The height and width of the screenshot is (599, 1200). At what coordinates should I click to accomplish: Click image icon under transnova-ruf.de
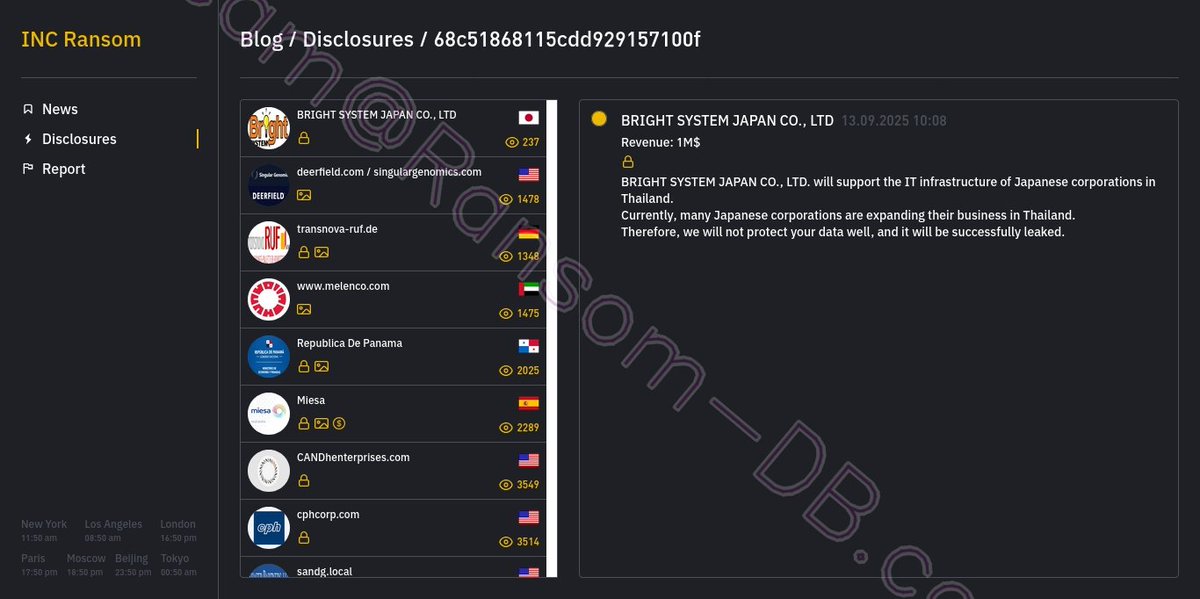(321, 252)
